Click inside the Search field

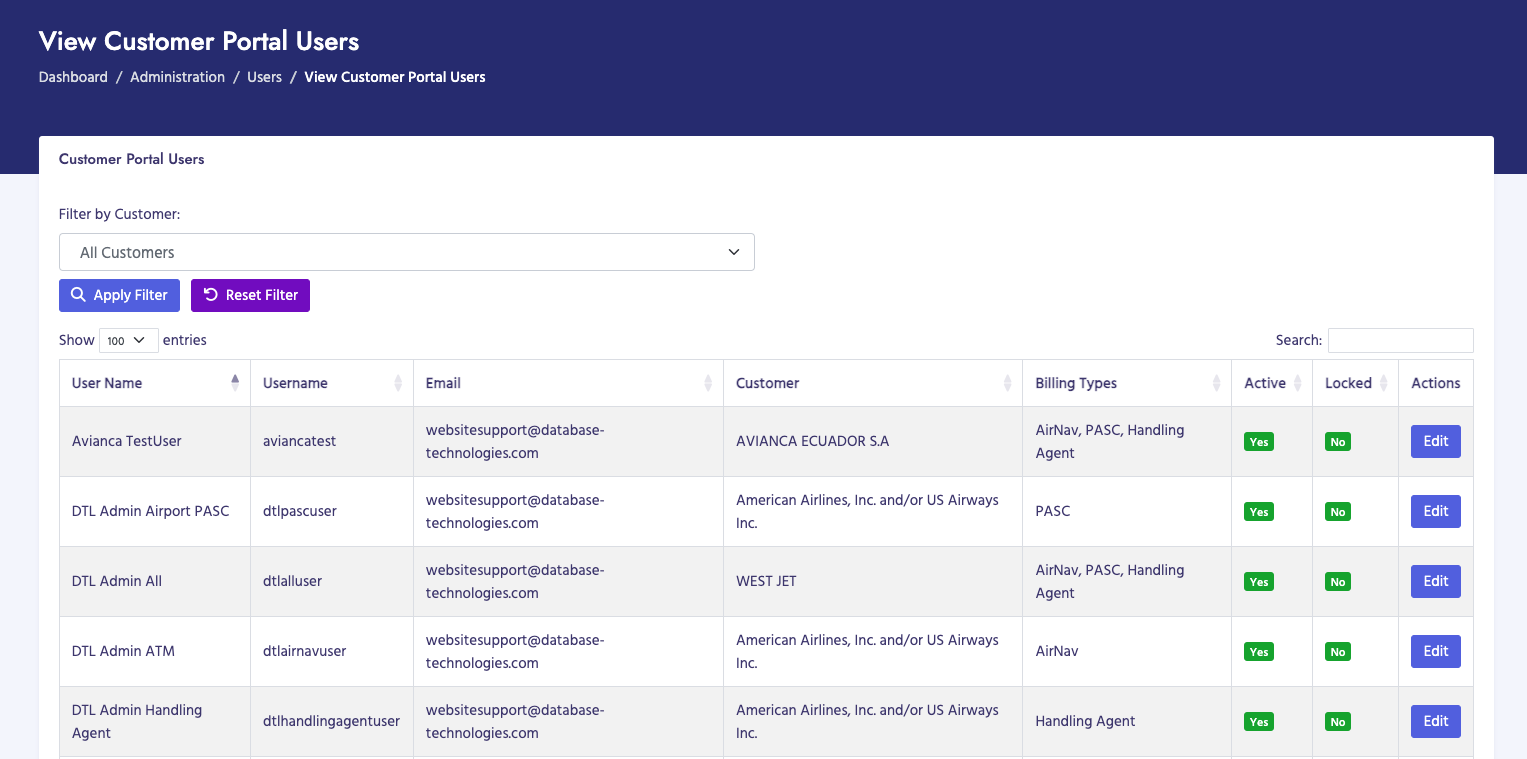(x=1400, y=340)
